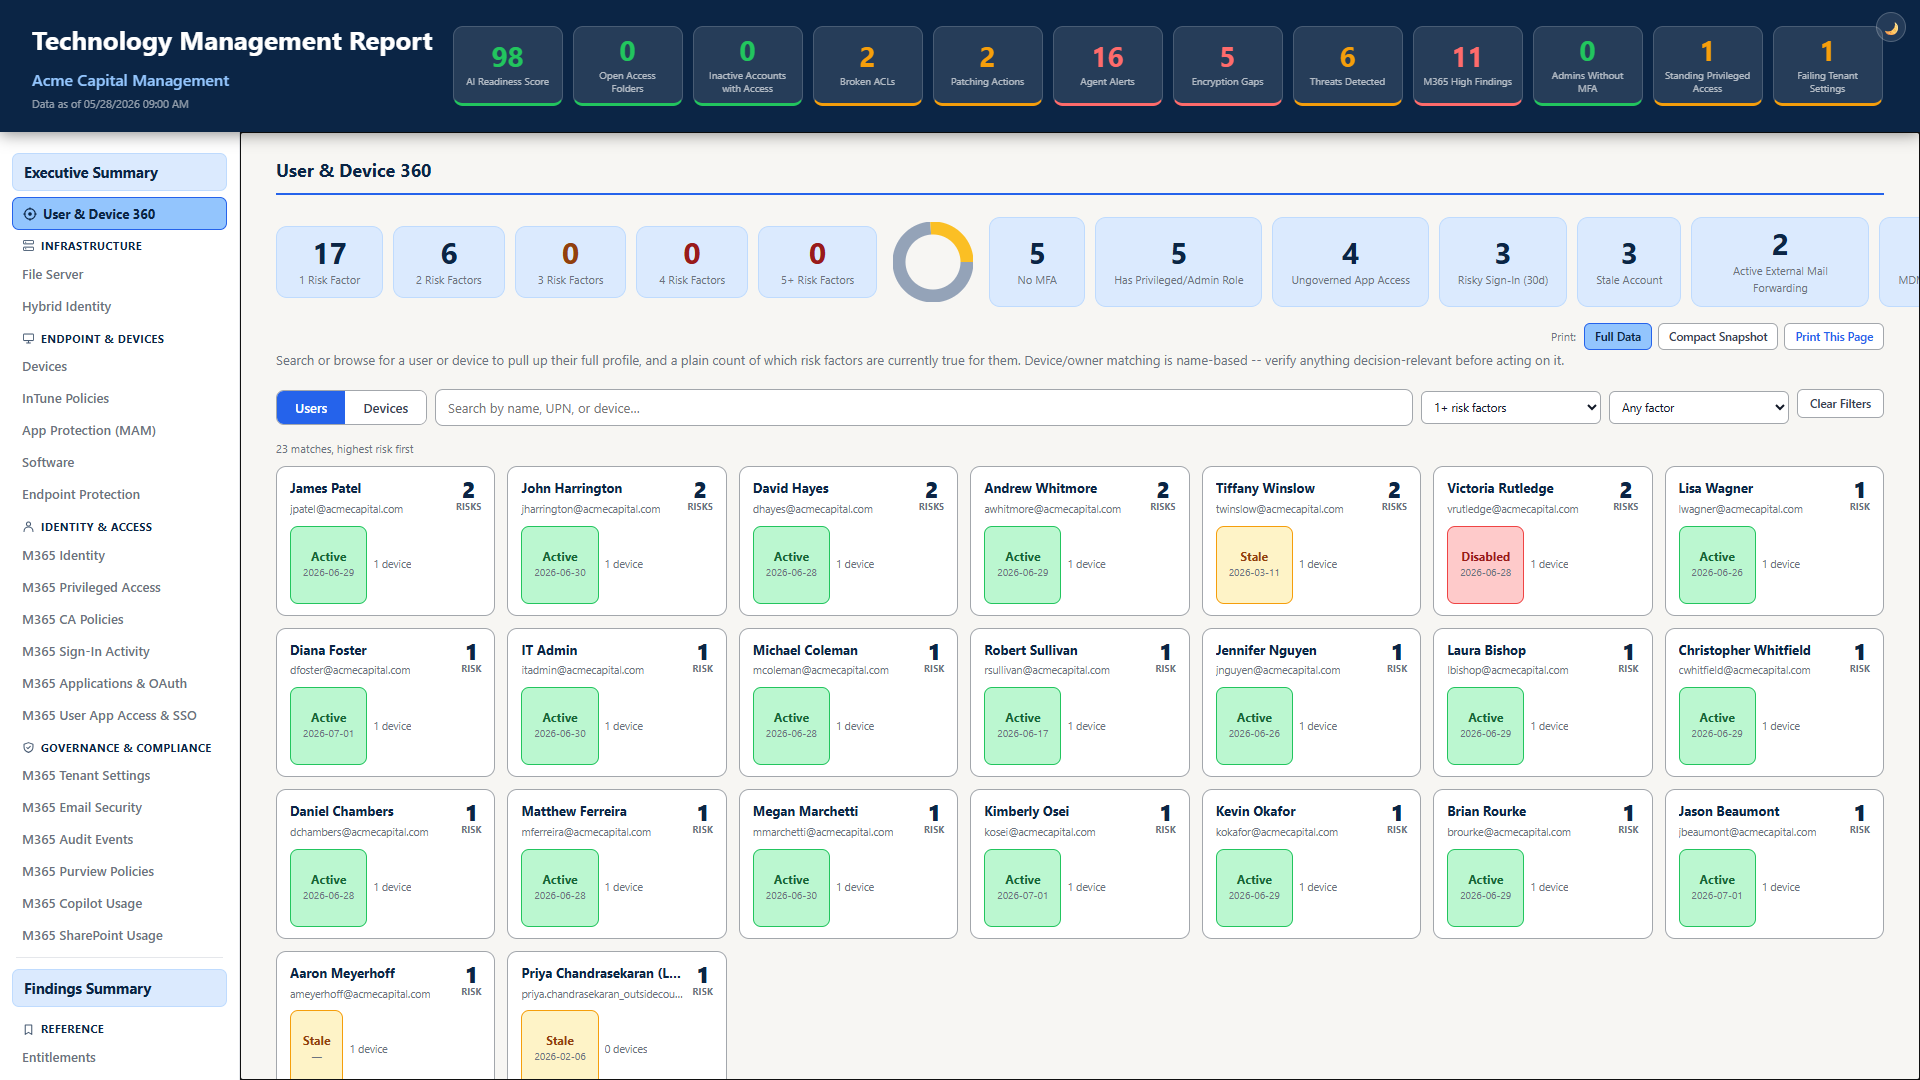1920x1080 pixels.
Task: Open Hybrid Identity page
Action: [x=67, y=307]
